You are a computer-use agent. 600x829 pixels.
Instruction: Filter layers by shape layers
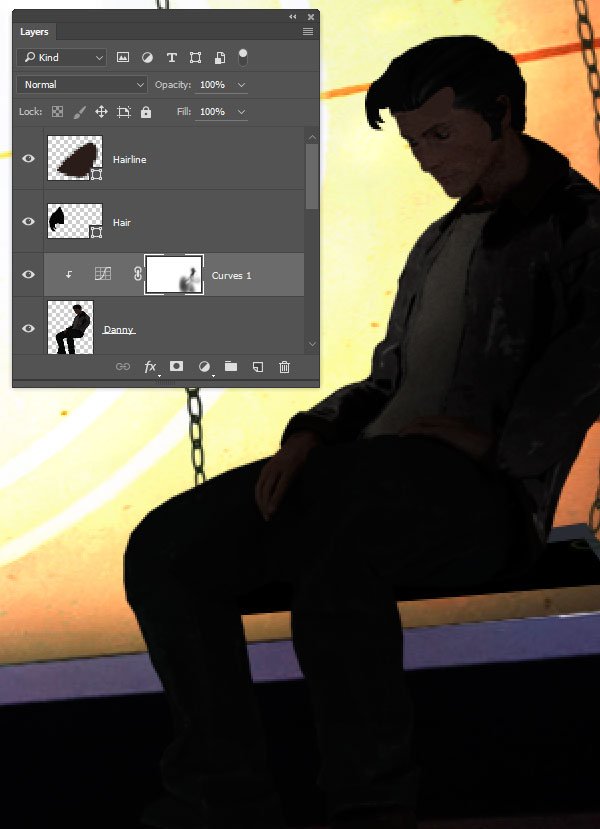click(196, 58)
